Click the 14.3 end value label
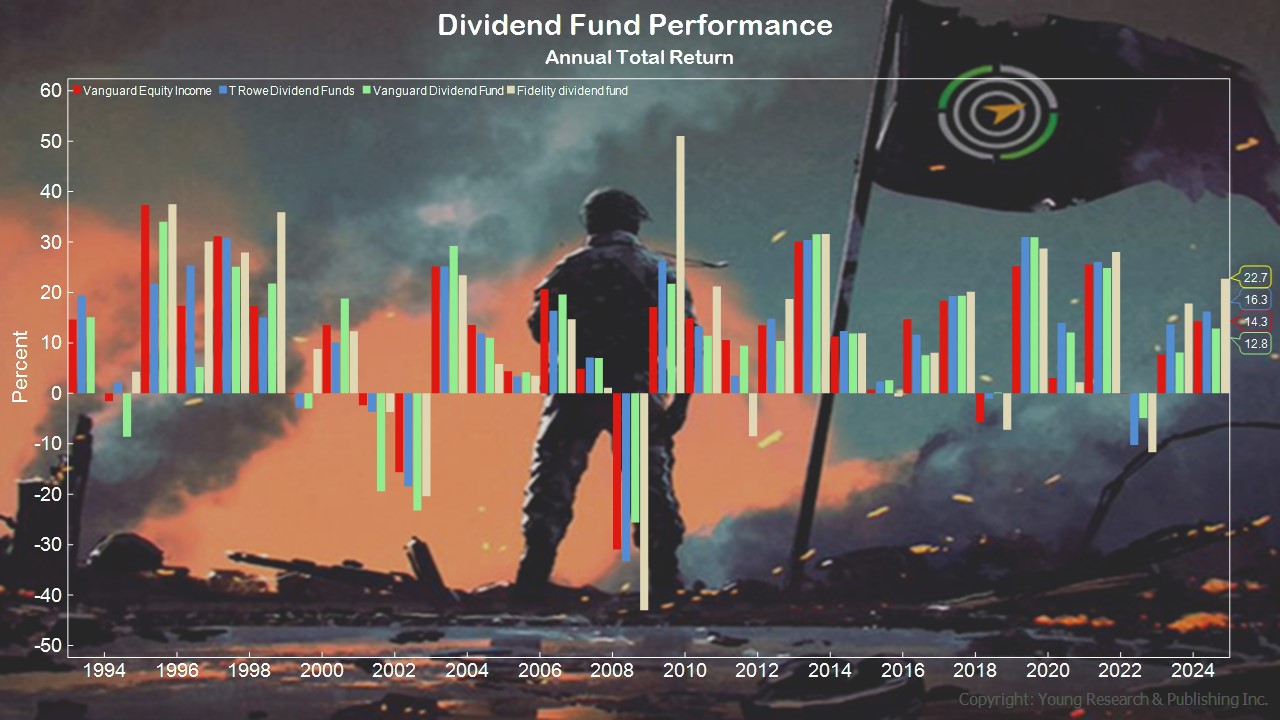1280x720 pixels. 1255,322
